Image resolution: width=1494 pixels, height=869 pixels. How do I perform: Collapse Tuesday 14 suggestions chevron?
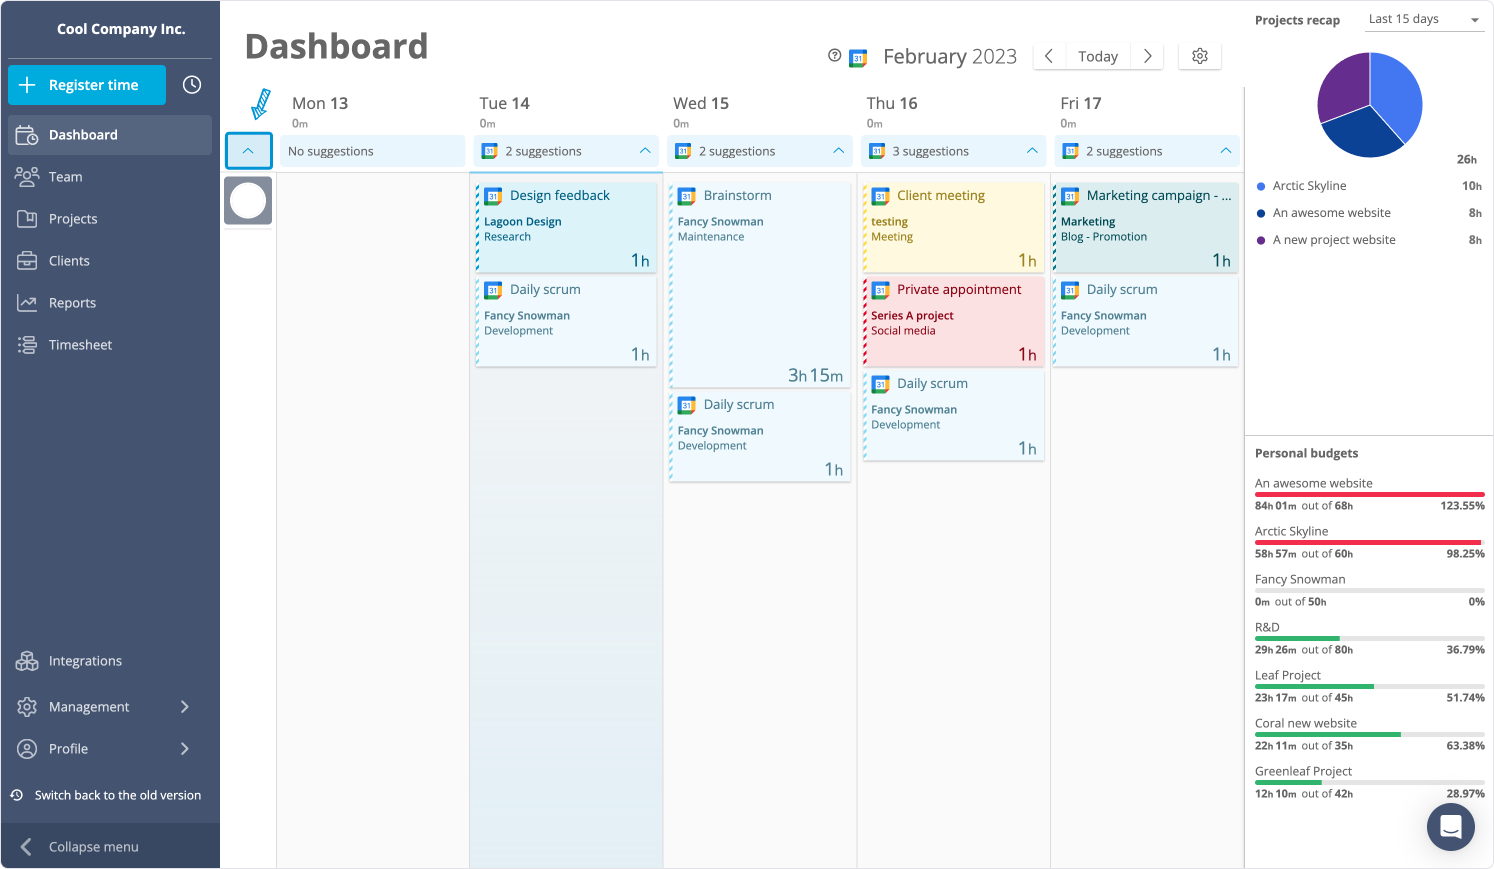[x=645, y=151]
